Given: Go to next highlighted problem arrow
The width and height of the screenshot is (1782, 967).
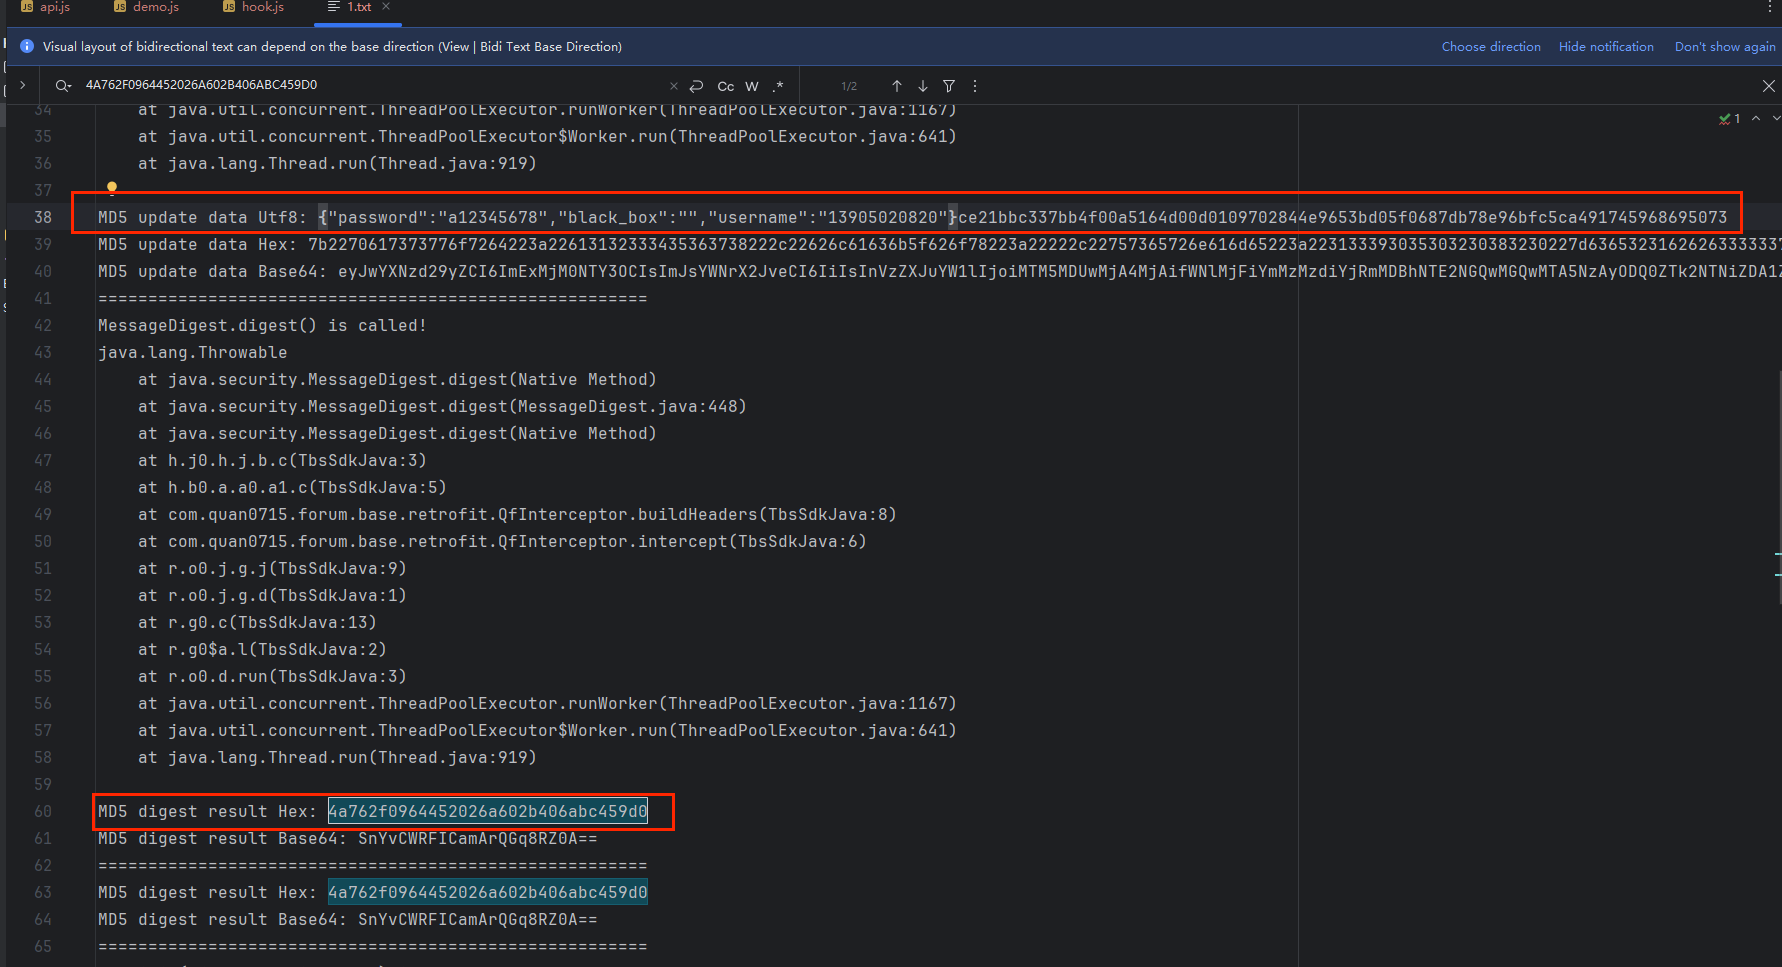Looking at the screenshot, I should 1775,118.
